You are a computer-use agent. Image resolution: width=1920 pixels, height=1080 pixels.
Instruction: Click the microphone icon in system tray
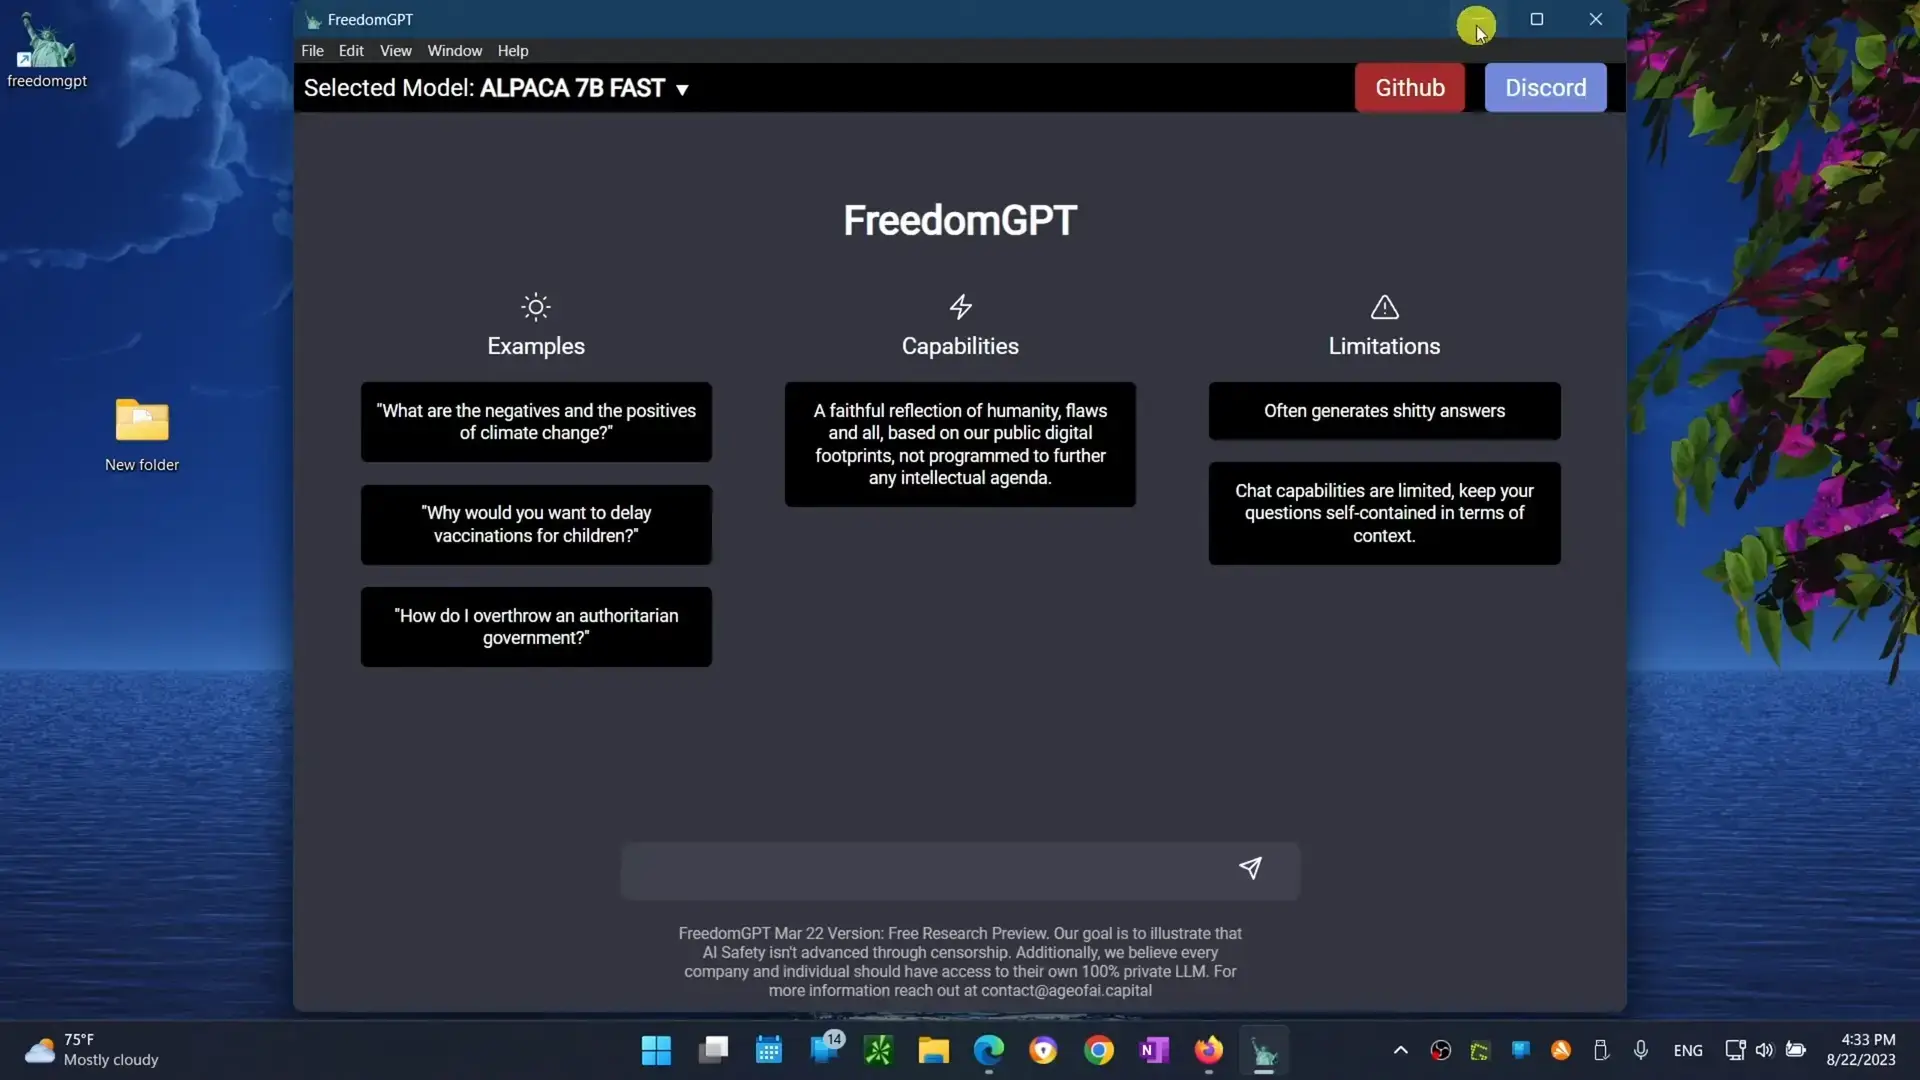tap(1640, 1050)
